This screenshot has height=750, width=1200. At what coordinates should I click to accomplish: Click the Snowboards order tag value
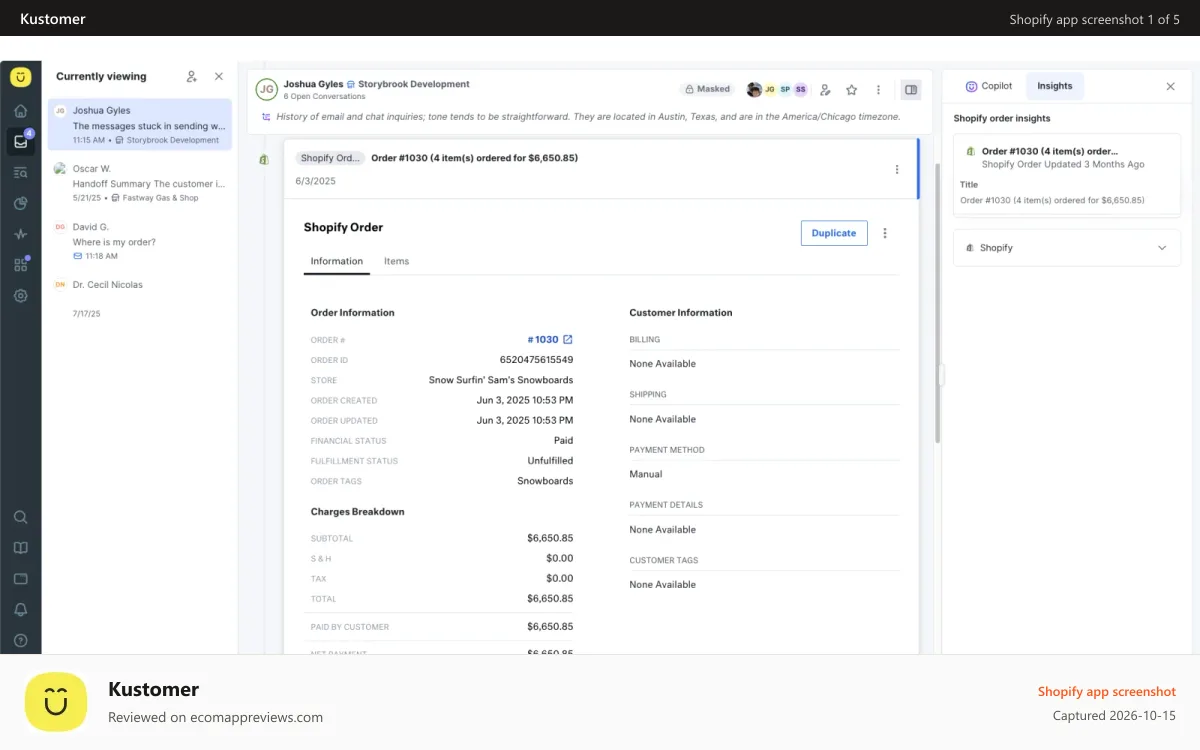tap(545, 481)
